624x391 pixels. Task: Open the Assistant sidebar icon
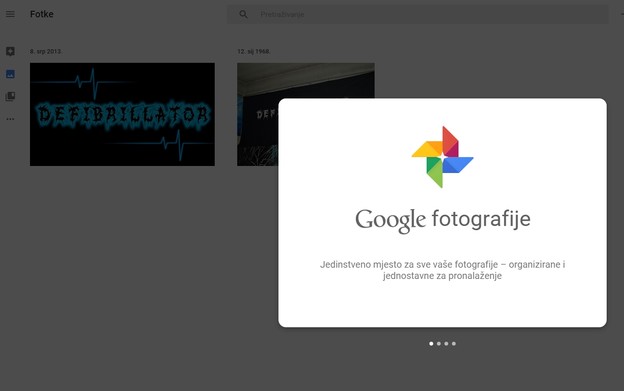pyautogui.click(x=10, y=51)
